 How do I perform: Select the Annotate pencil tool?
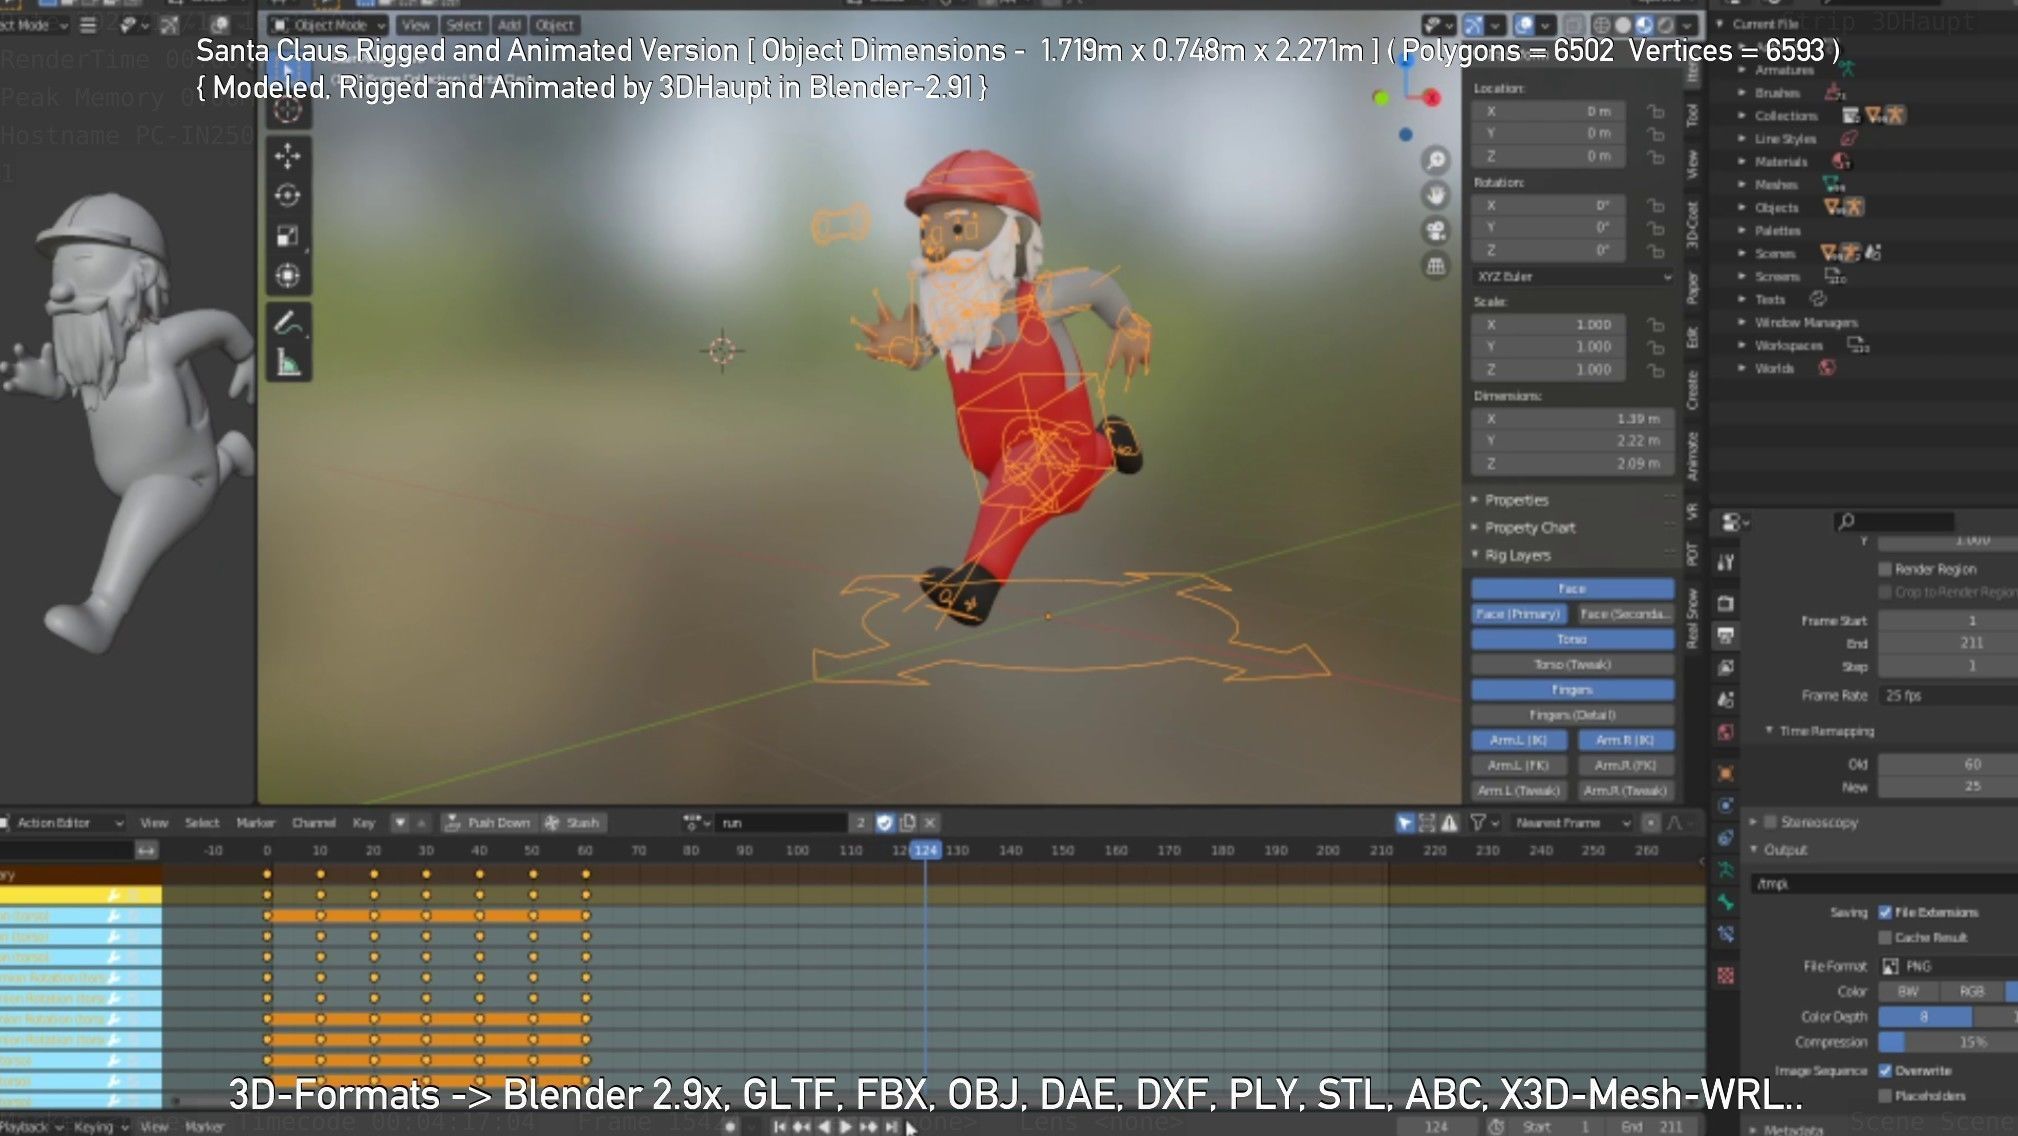(288, 323)
